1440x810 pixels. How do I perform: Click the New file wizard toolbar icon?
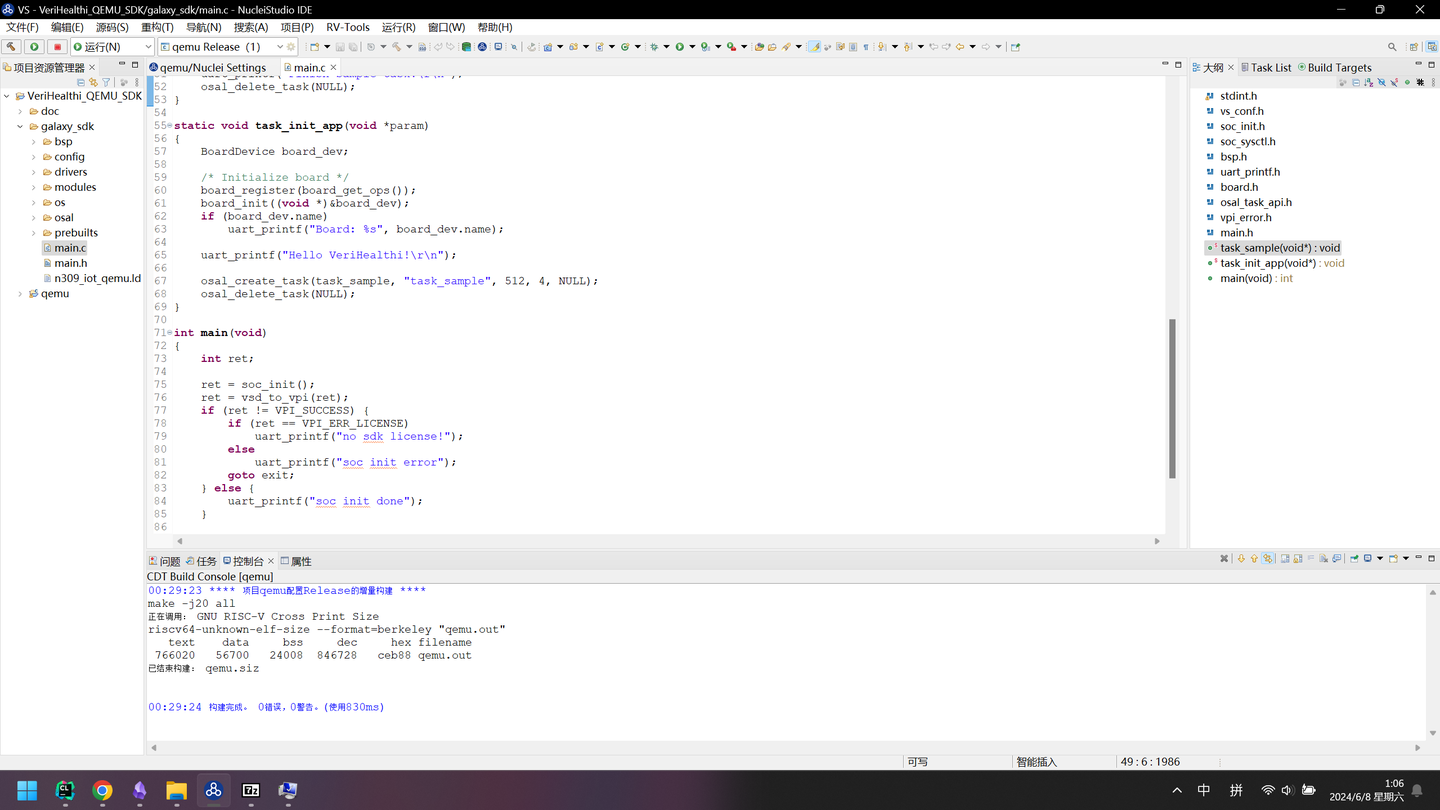314,47
